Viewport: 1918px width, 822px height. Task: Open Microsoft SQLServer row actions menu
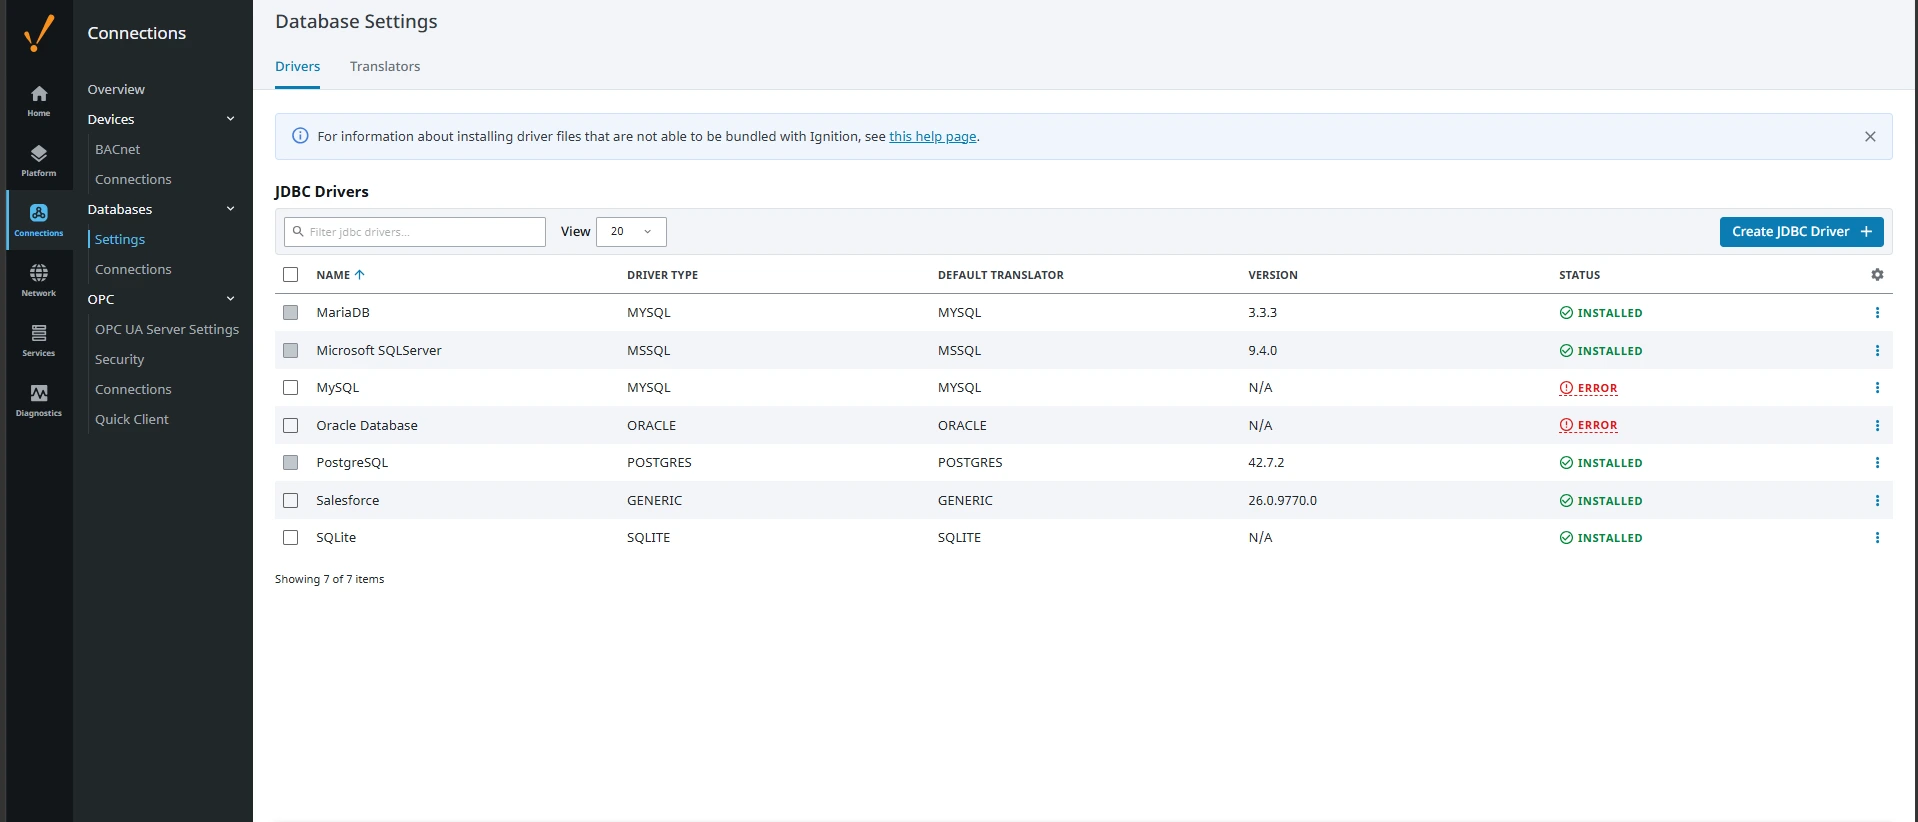(1877, 351)
